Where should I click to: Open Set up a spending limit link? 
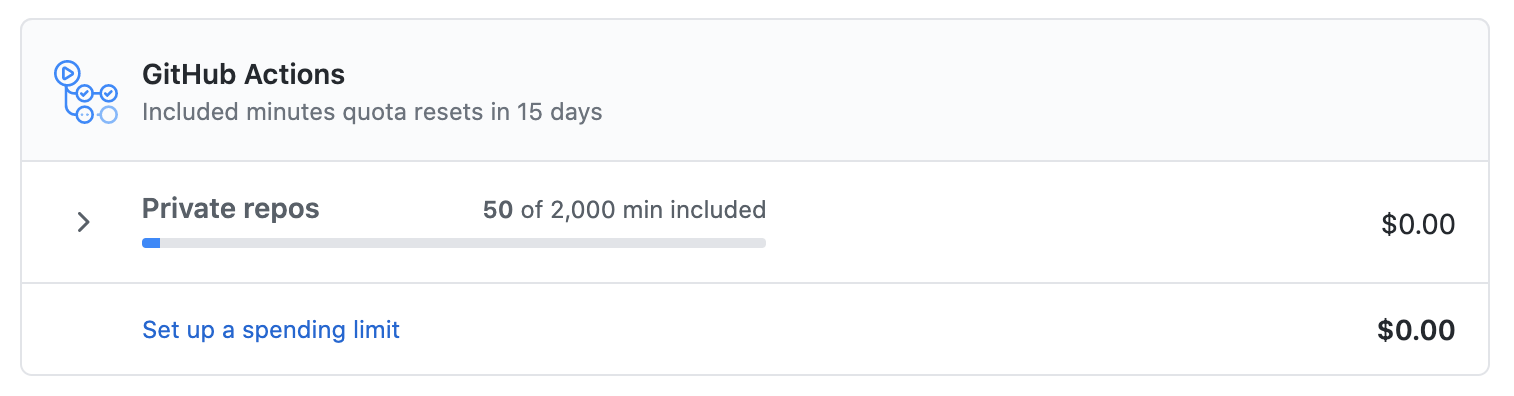click(271, 329)
